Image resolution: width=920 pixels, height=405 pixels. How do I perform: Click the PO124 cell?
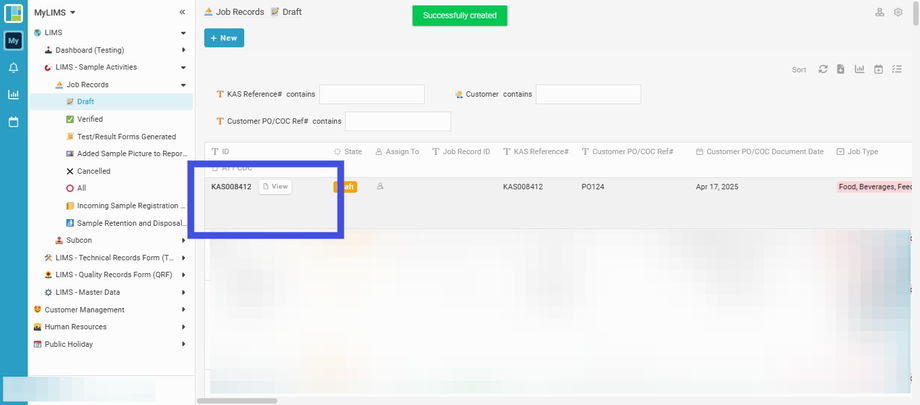[x=593, y=187]
